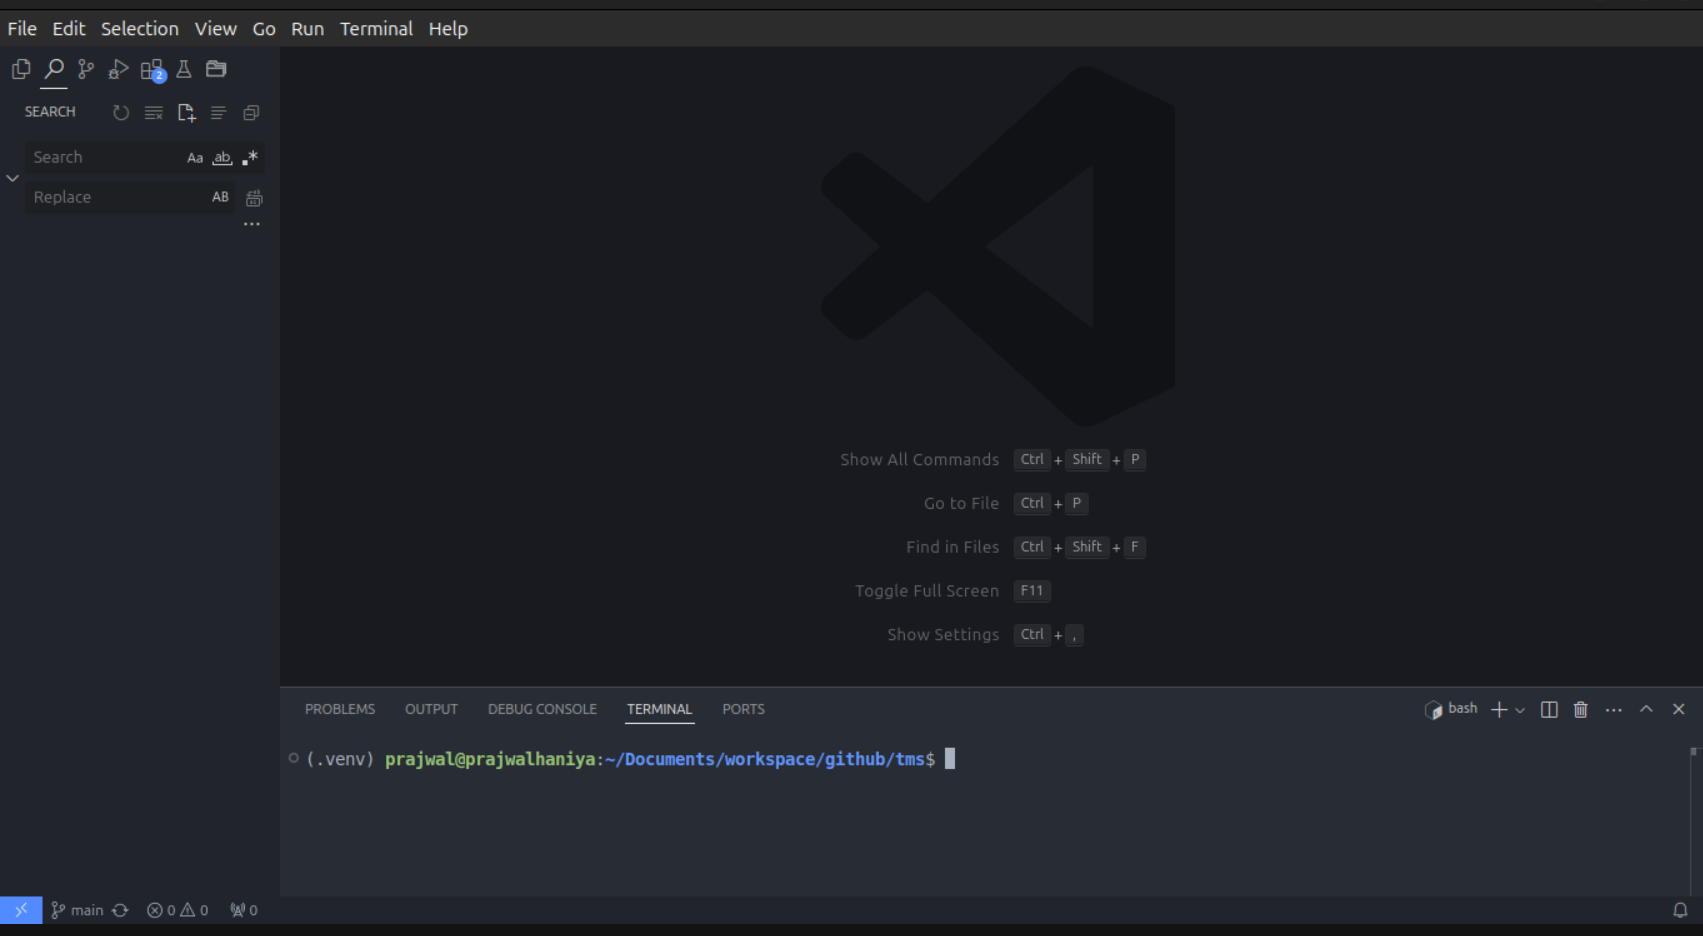Enable Use Regular Expression in search
This screenshot has height=936, width=1703.
250,157
